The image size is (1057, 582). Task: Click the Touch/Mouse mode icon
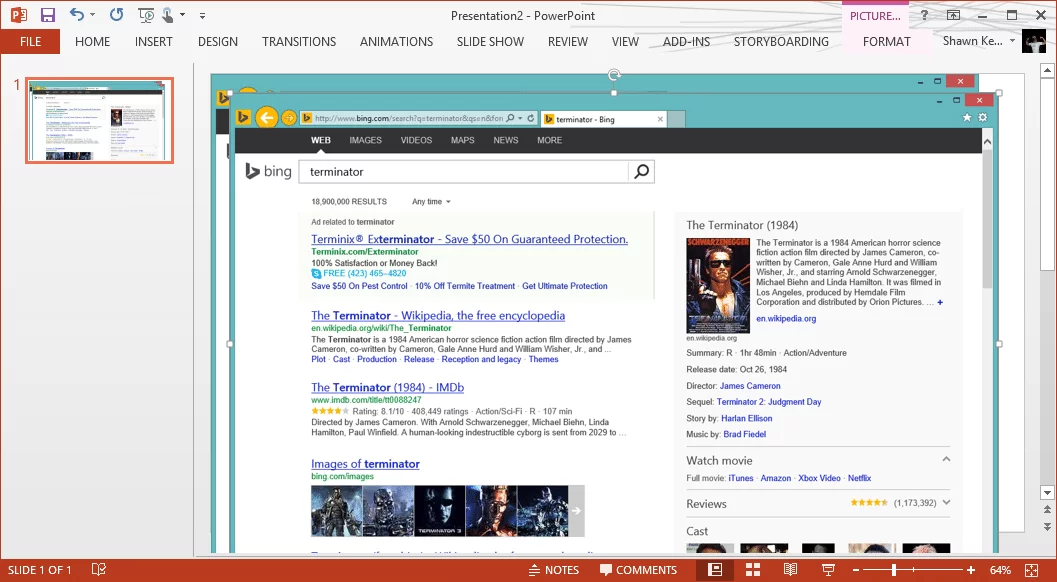coord(168,15)
